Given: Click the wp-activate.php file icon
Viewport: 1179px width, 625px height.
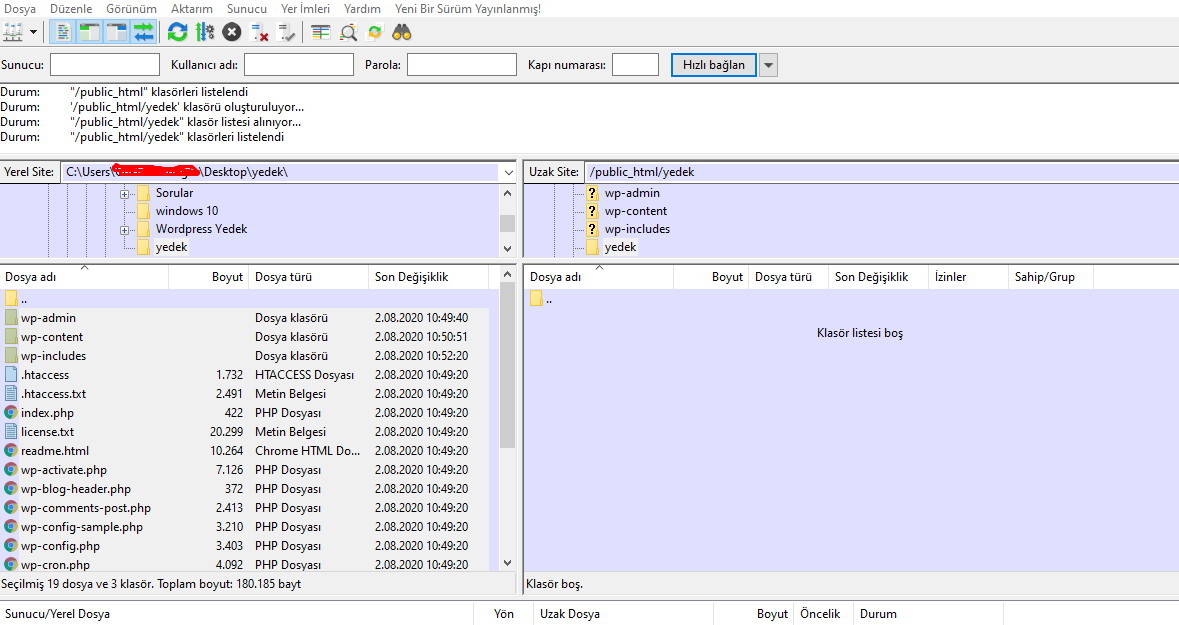Looking at the screenshot, I should (x=11, y=469).
